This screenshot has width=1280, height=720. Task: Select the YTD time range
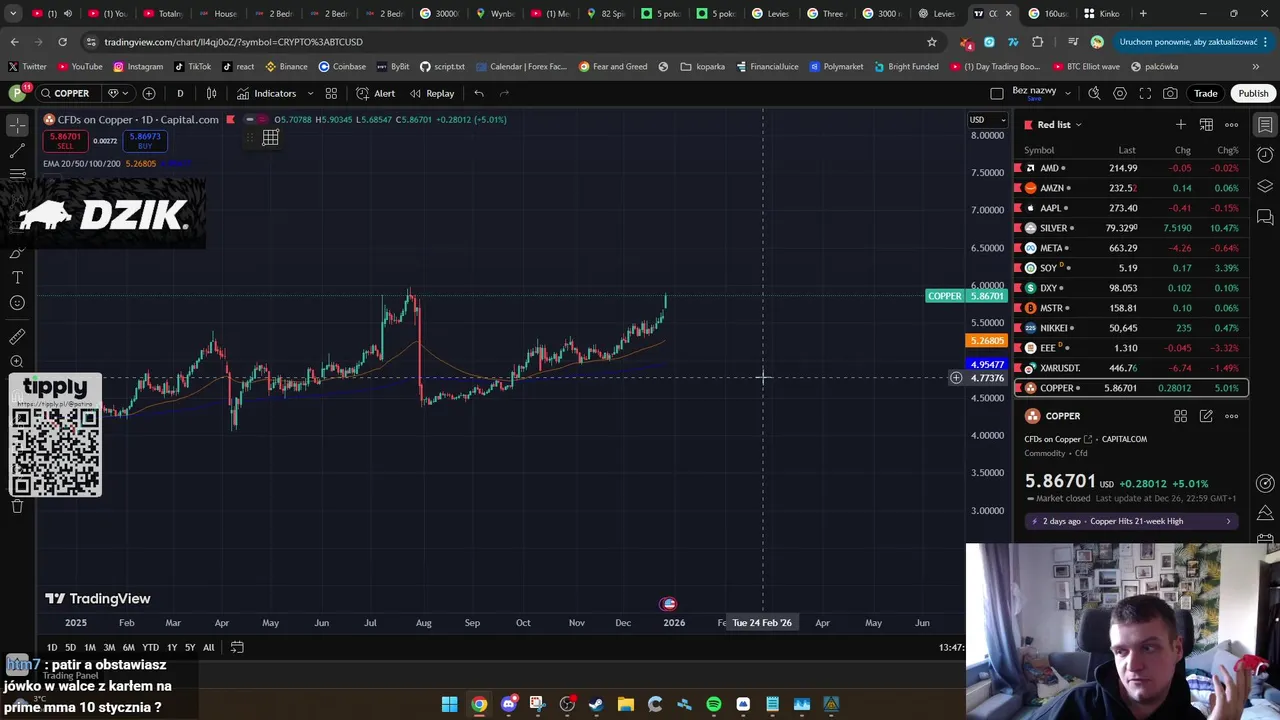150,647
